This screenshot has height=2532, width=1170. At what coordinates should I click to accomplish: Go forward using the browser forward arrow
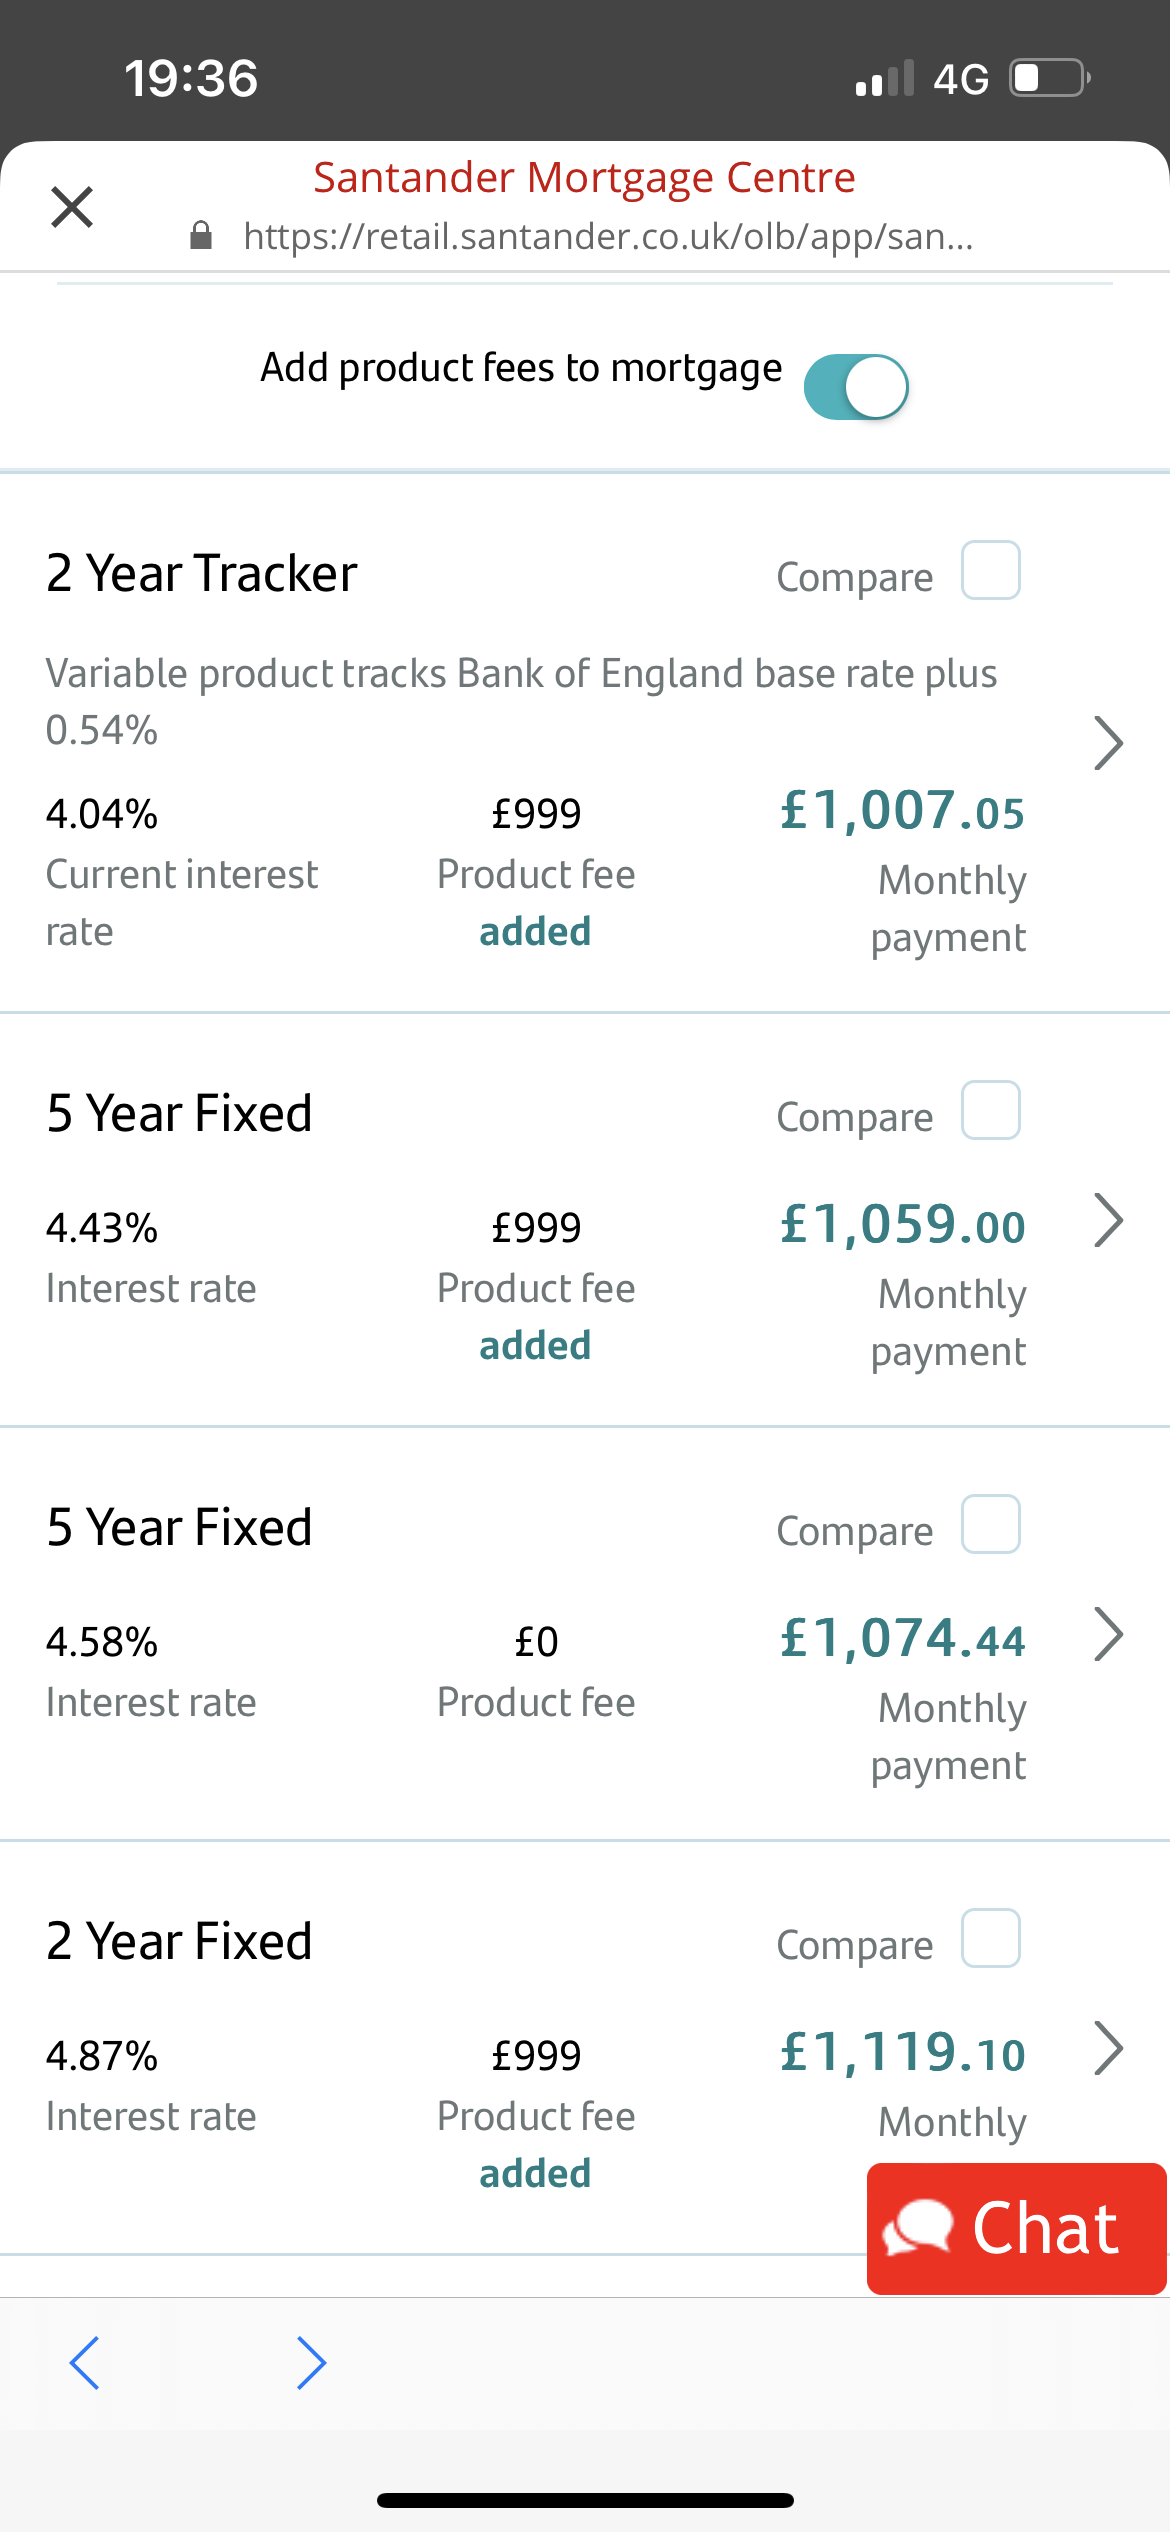(311, 2362)
